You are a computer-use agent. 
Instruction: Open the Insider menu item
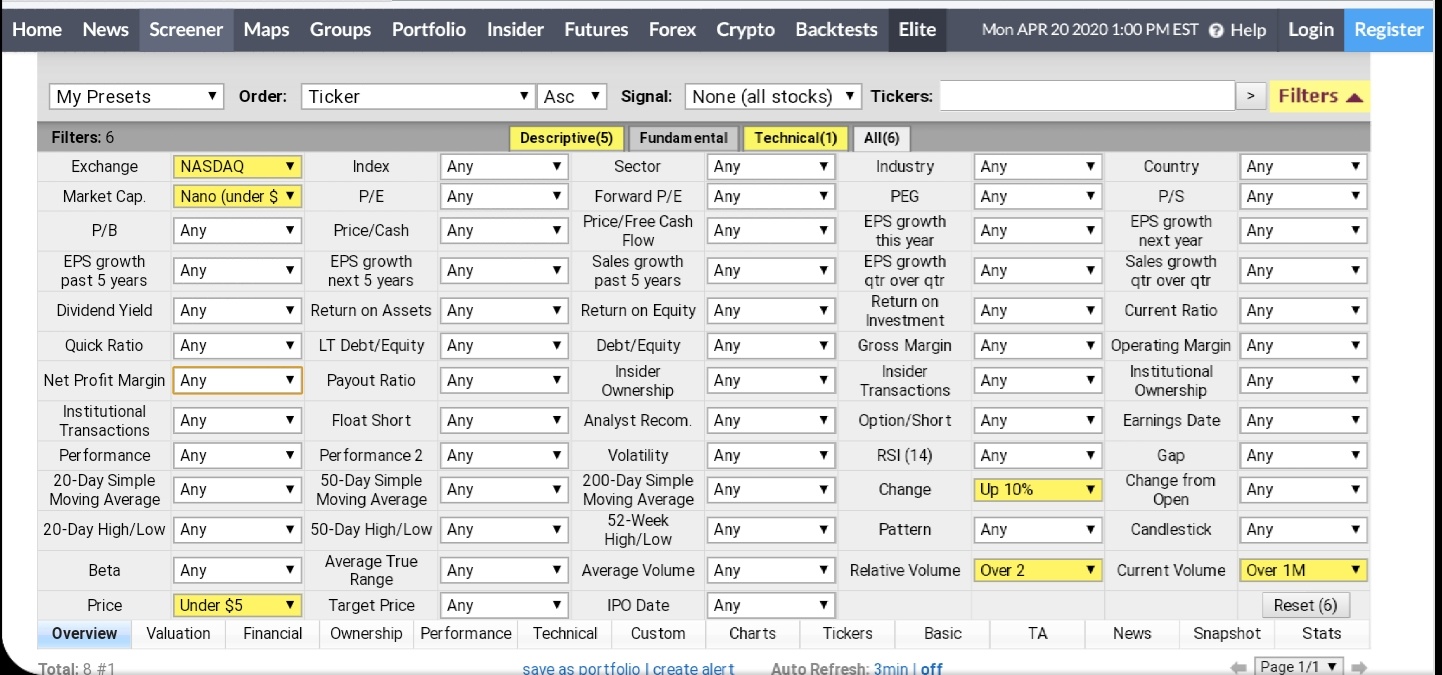515,30
